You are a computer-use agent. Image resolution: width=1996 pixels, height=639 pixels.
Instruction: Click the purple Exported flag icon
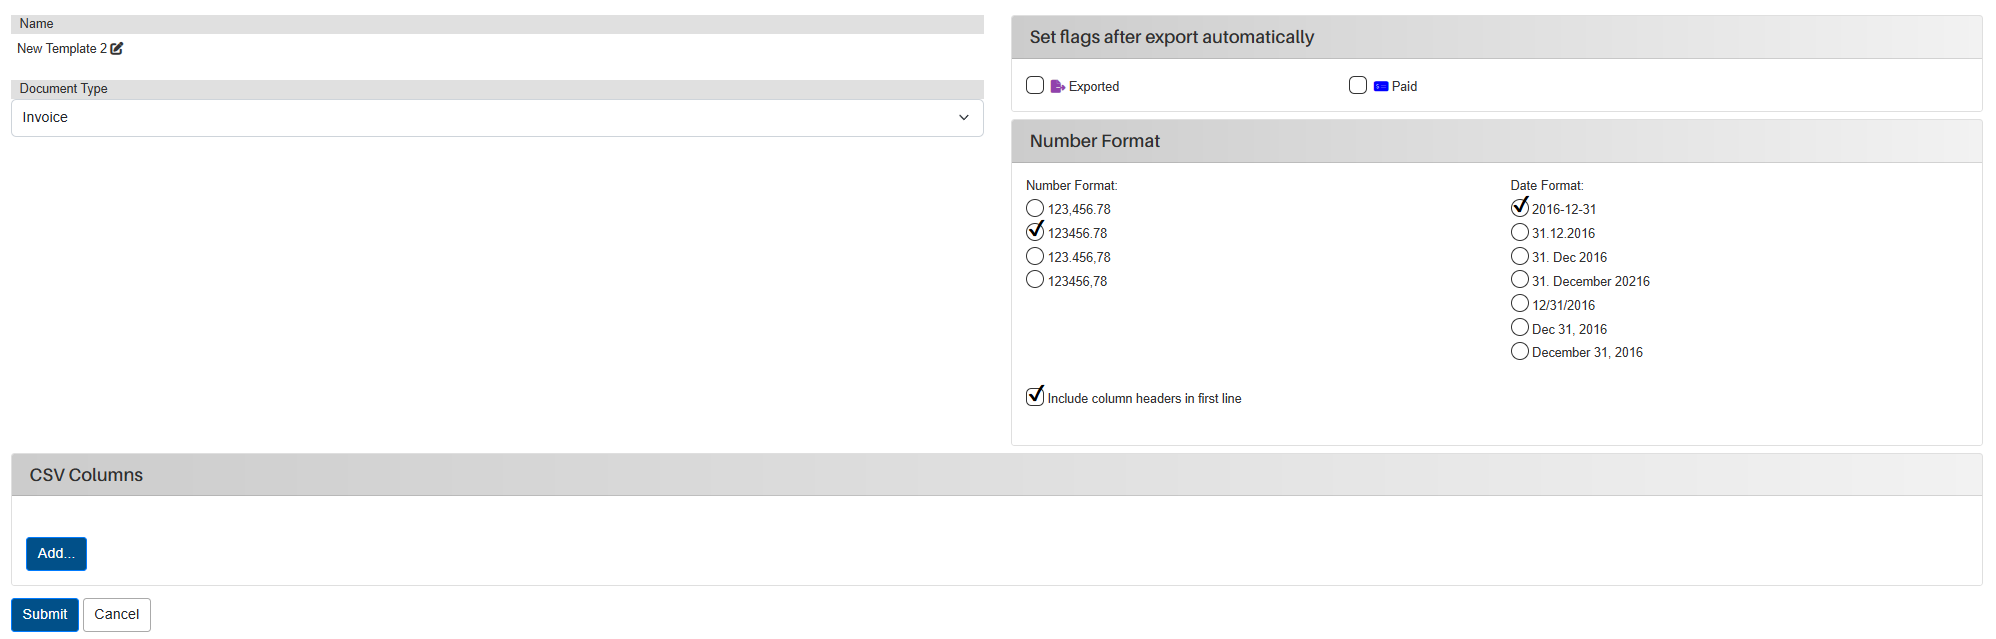tap(1057, 86)
